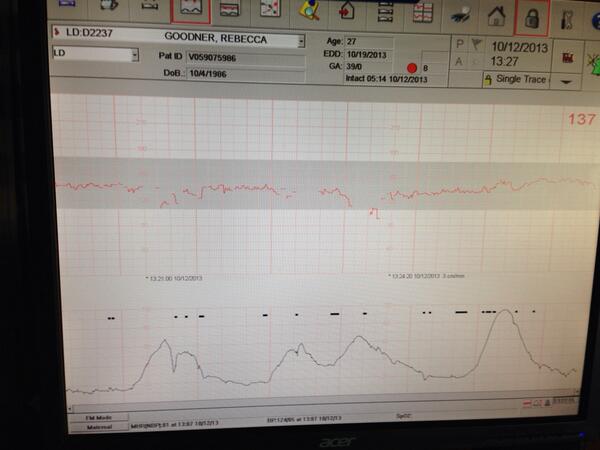
Task: Click the P indicator left of the date
Action: [x=460, y=44]
